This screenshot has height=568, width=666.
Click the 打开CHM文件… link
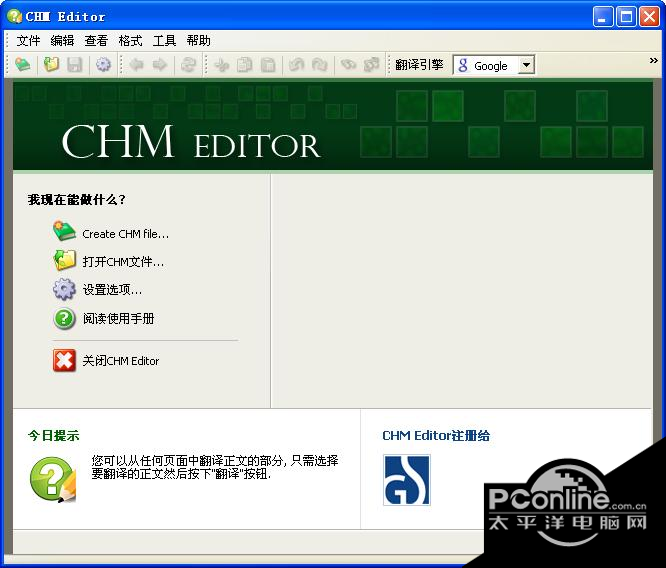click(123, 262)
